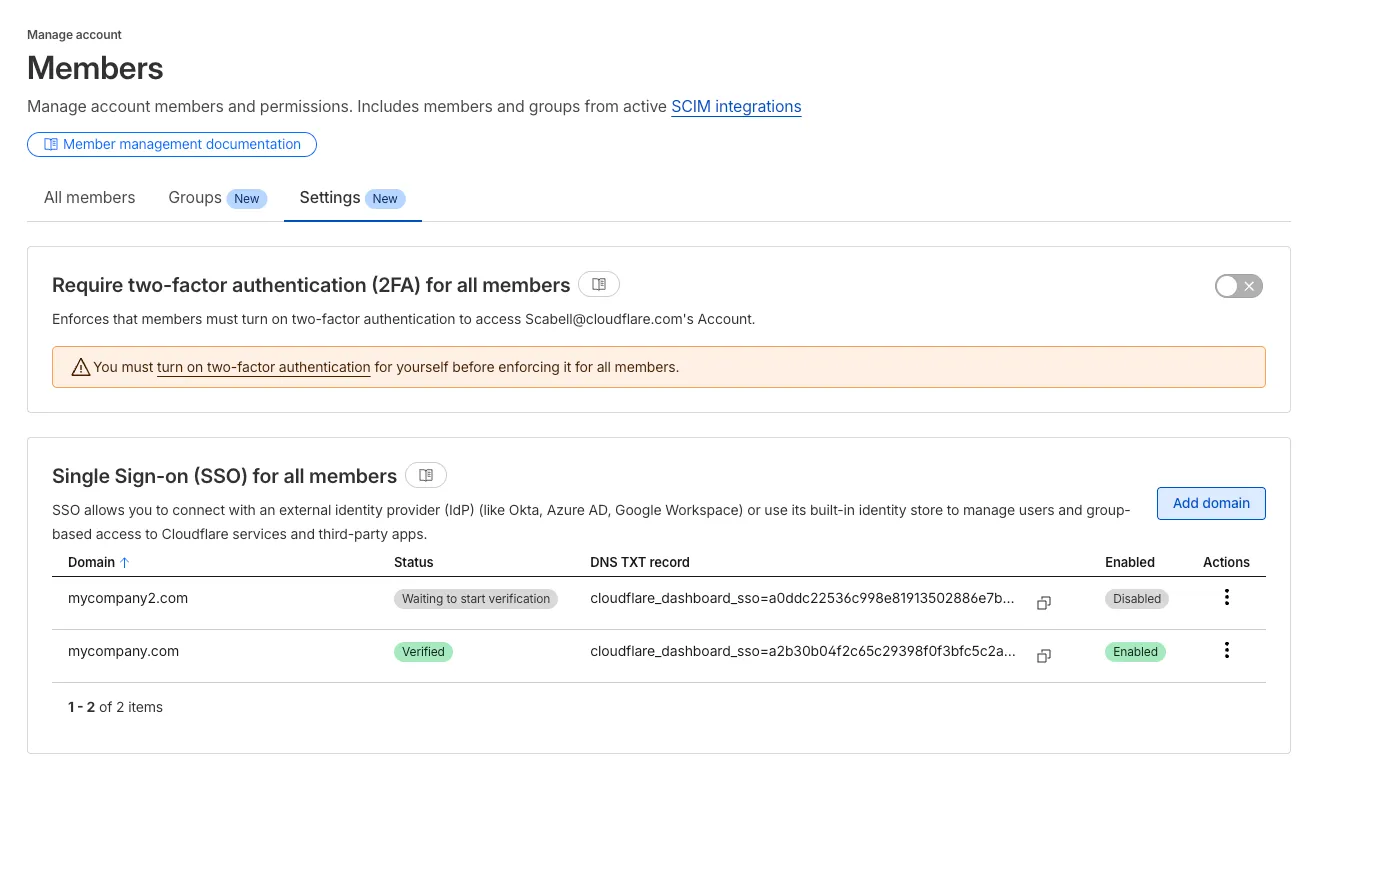Screen dimensions: 1378x877
Task: Open documentation for Single Sign-on settings
Action: pyautogui.click(x=425, y=475)
